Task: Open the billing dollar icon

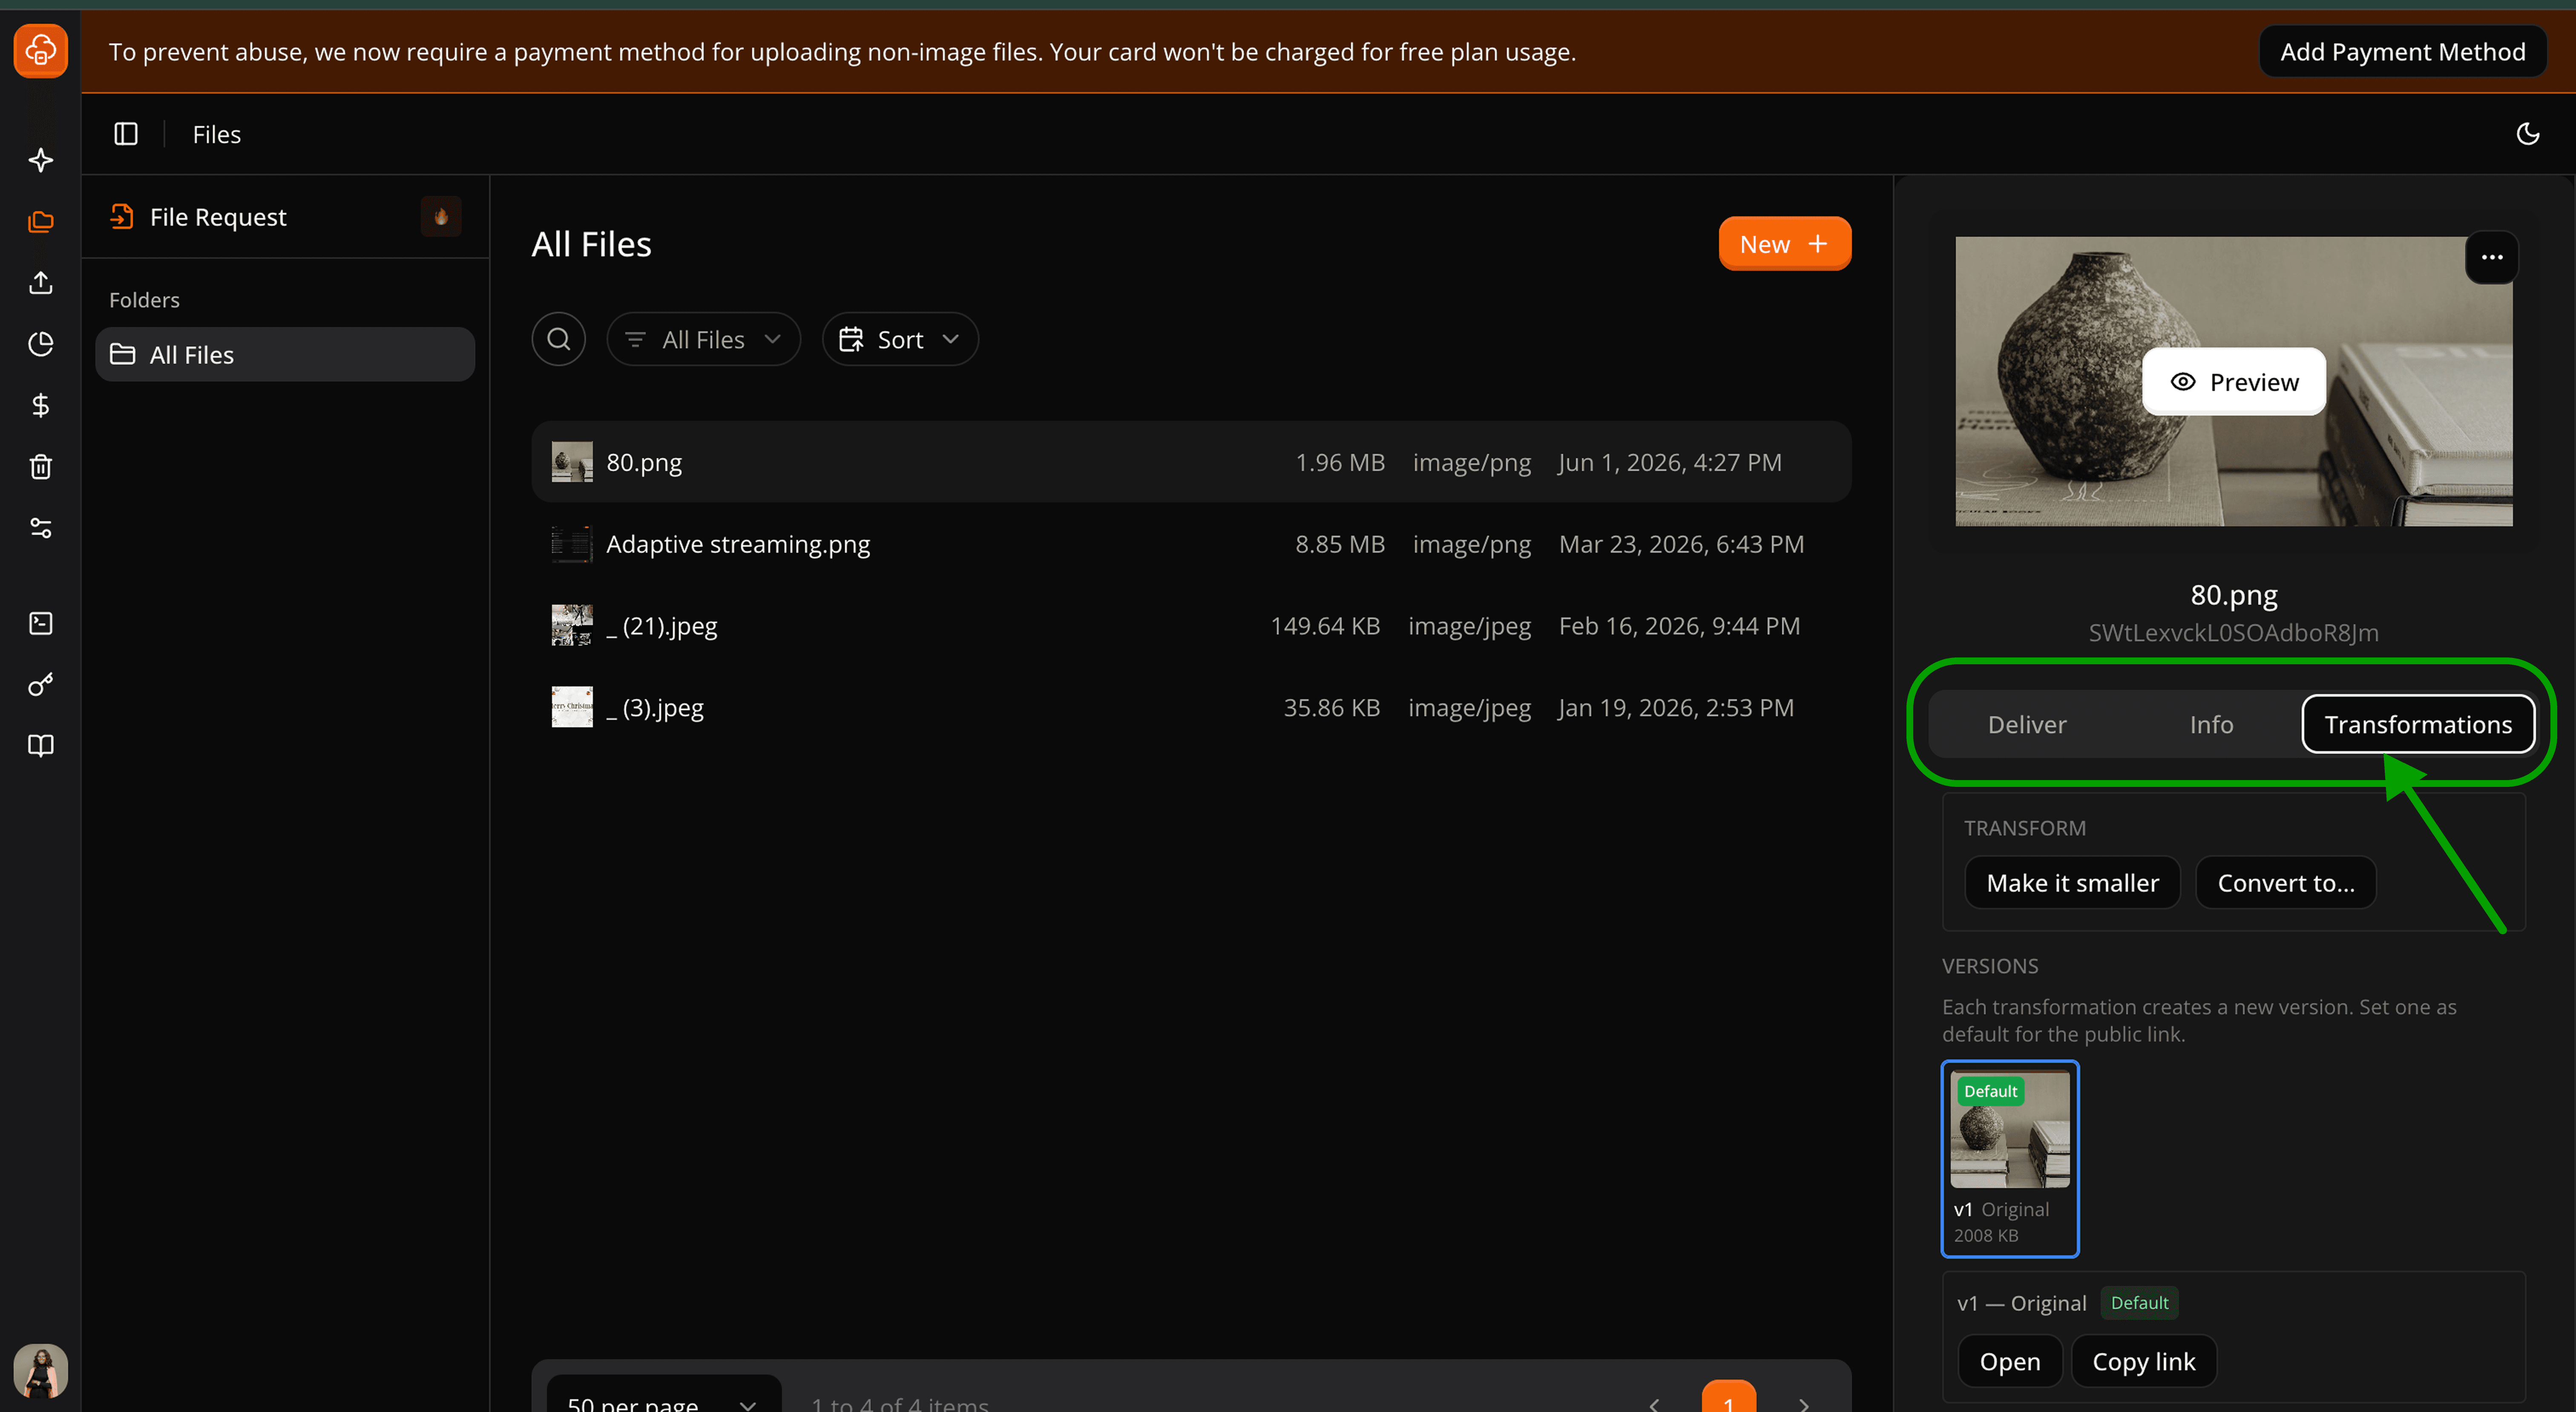Action: point(41,405)
